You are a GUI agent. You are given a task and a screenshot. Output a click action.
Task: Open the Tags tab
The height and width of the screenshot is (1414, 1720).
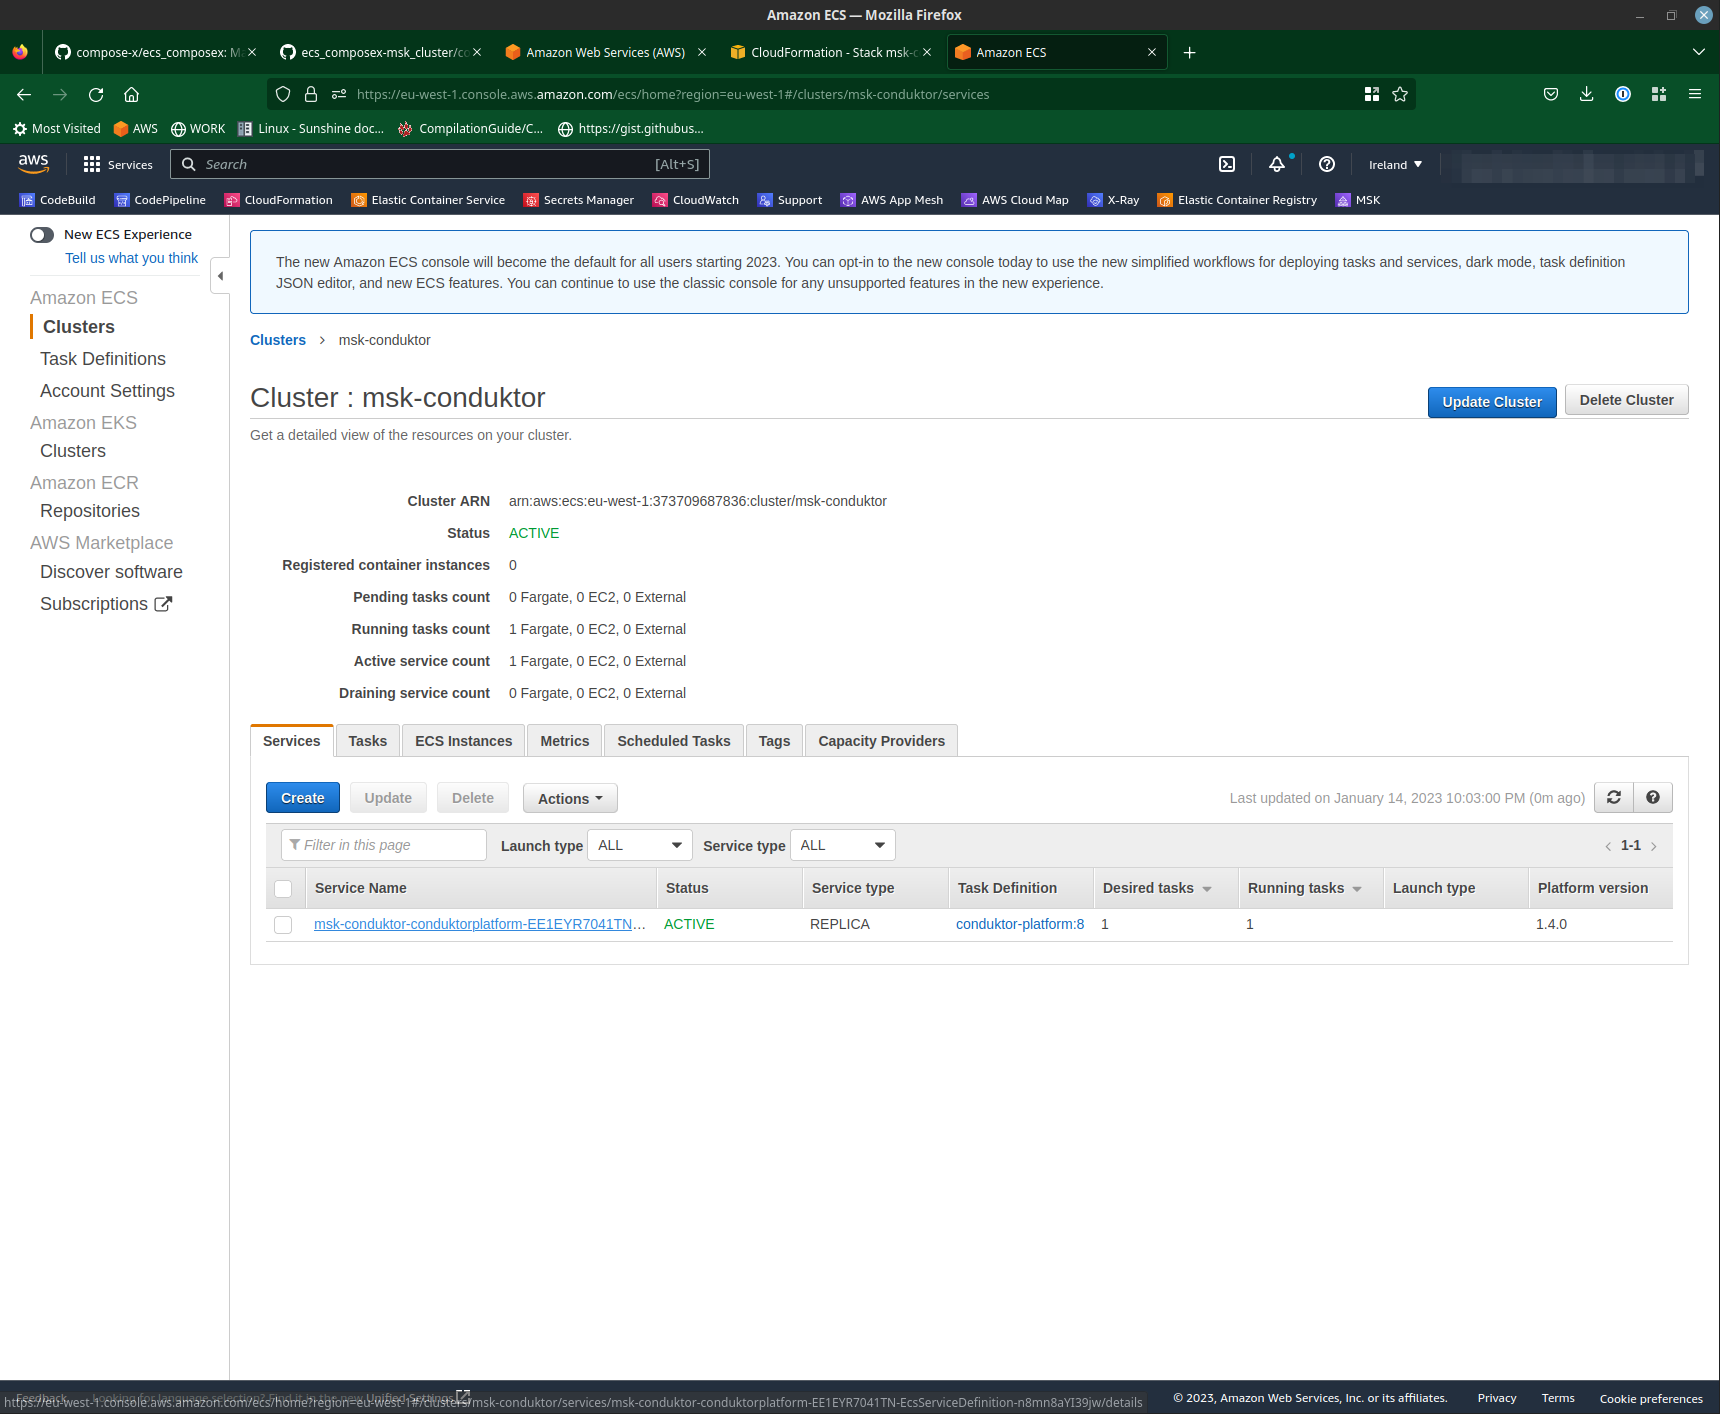pyautogui.click(x=774, y=741)
